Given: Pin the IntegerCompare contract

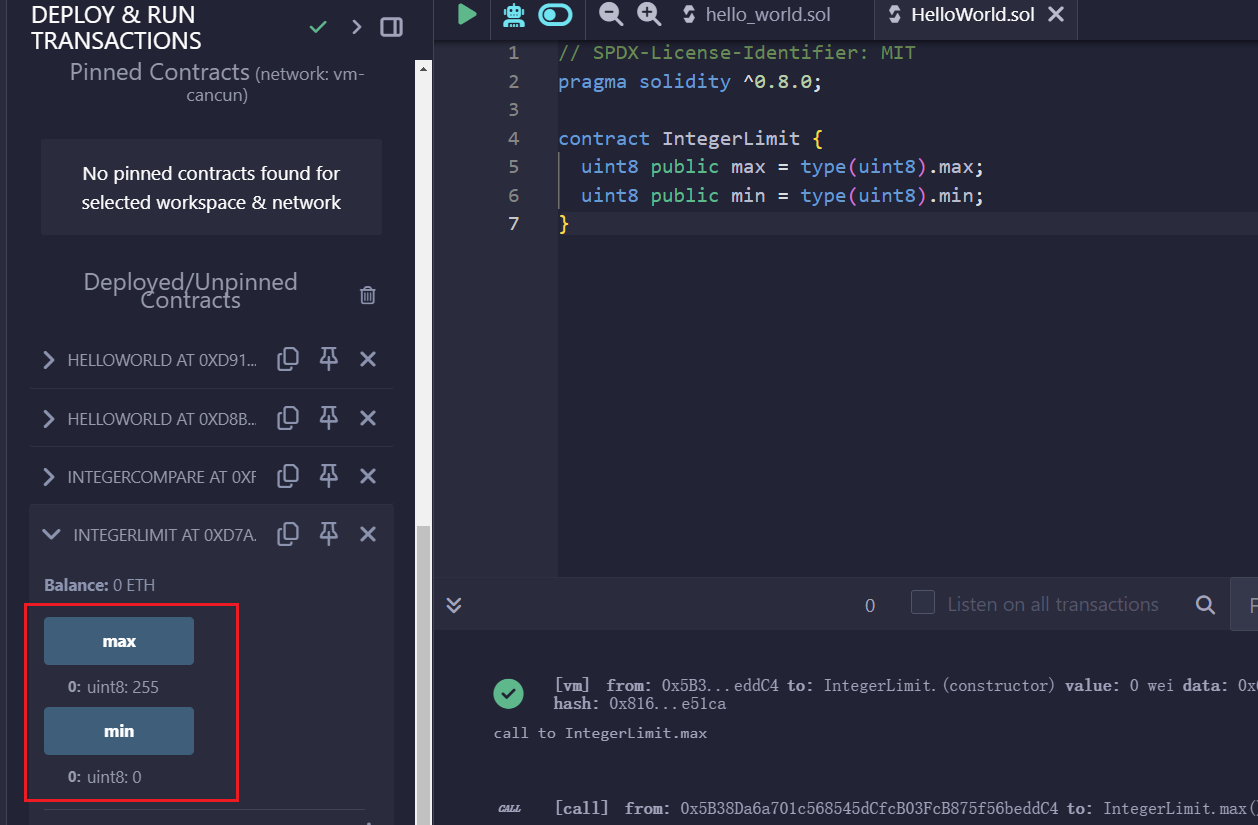Looking at the screenshot, I should pyautogui.click(x=328, y=477).
